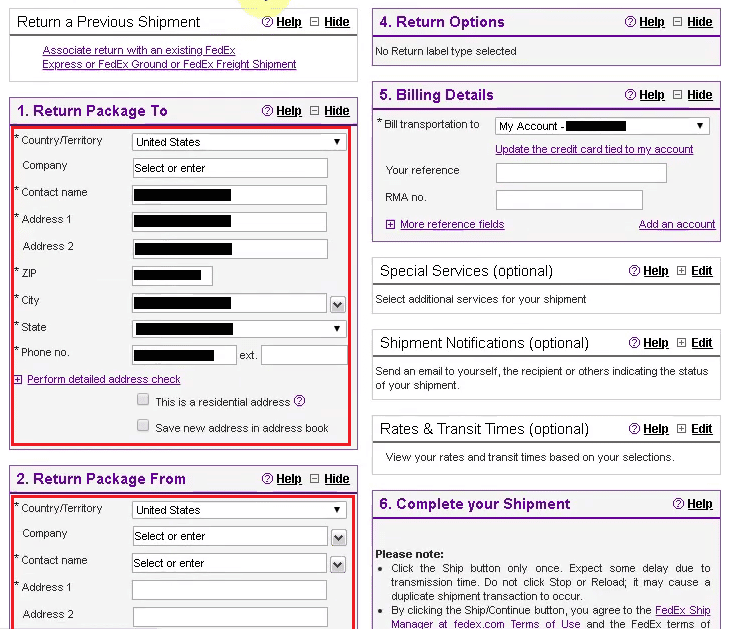Click the ZIP field in Return Package To

tap(172, 276)
